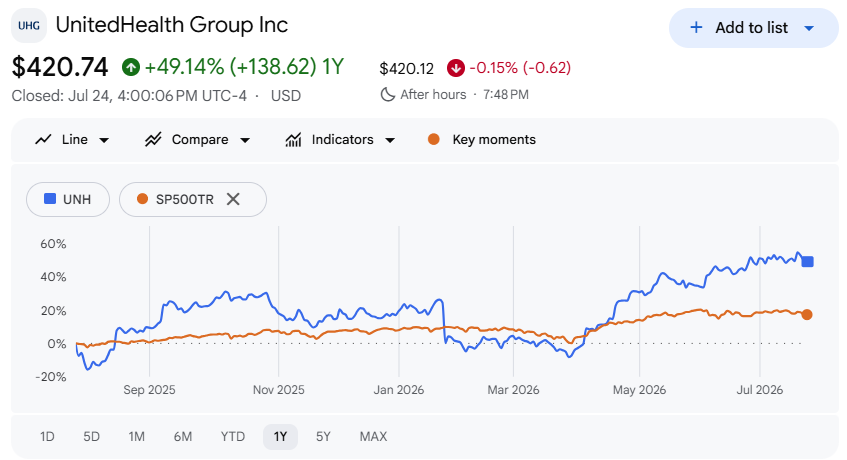
Task: Click the Line chart type icon
Action: click(43, 140)
